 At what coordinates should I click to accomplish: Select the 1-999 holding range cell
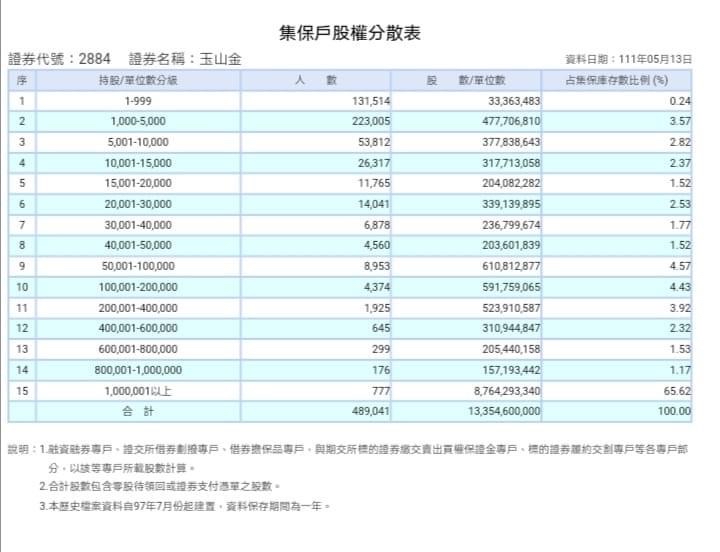(x=138, y=101)
